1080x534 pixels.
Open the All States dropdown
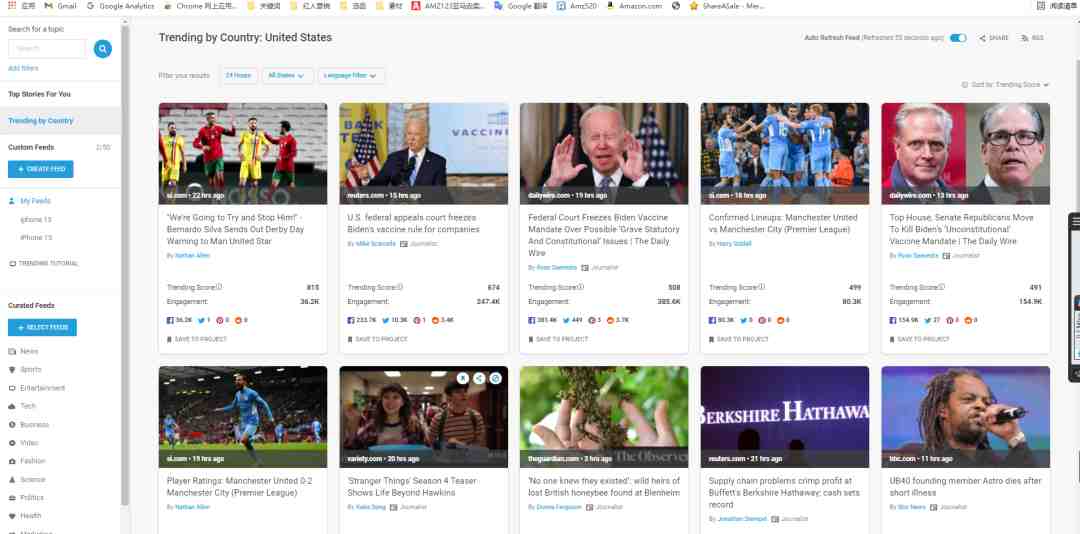287,76
